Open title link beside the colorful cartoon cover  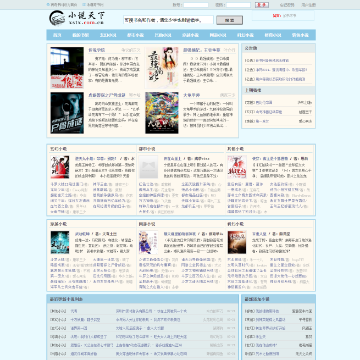[191, 95]
